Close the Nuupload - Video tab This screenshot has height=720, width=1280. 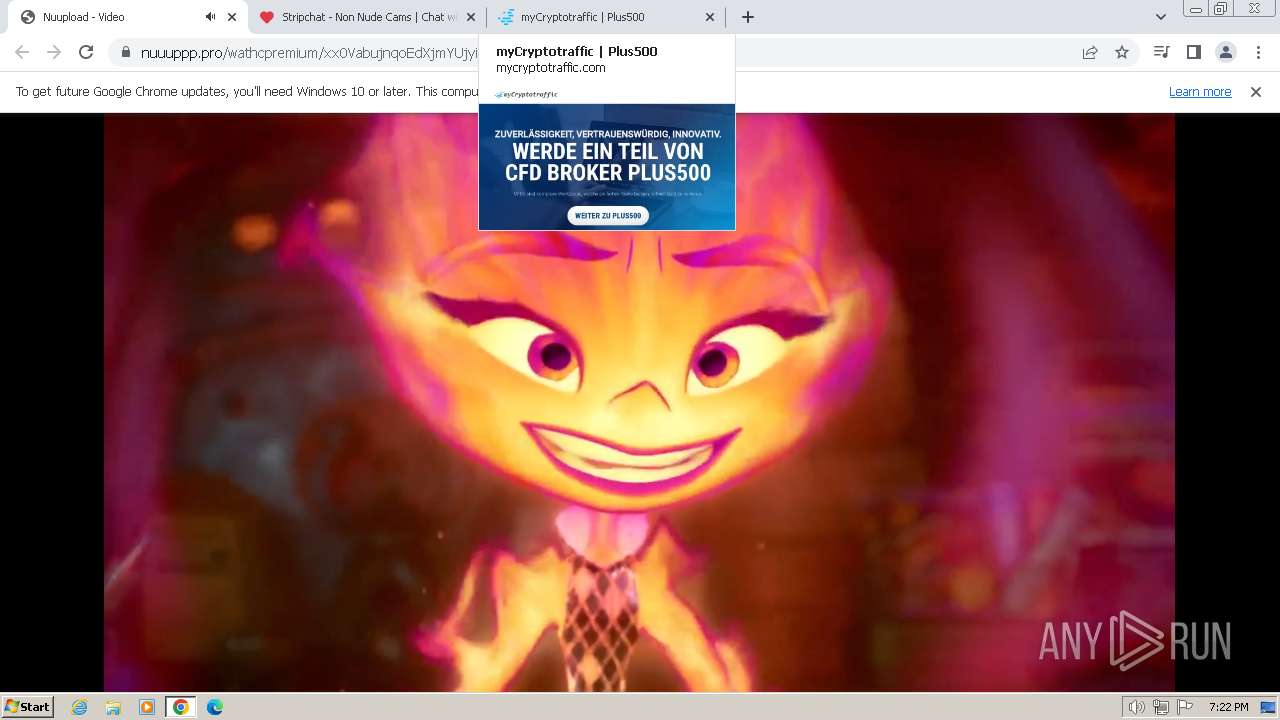click(x=232, y=17)
